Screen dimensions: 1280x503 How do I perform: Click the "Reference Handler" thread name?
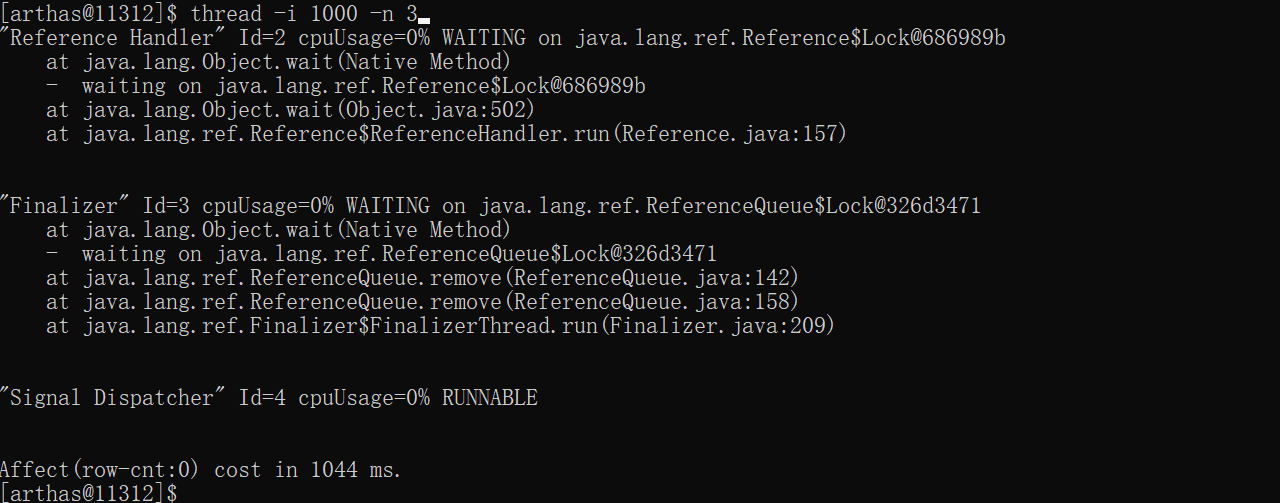[113, 39]
